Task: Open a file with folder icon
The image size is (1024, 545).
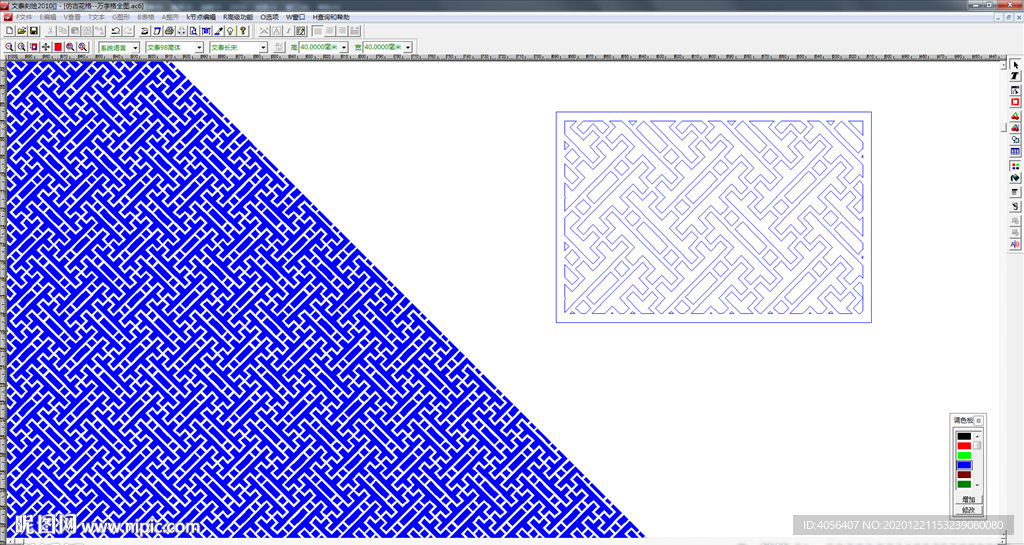Action: (22, 31)
